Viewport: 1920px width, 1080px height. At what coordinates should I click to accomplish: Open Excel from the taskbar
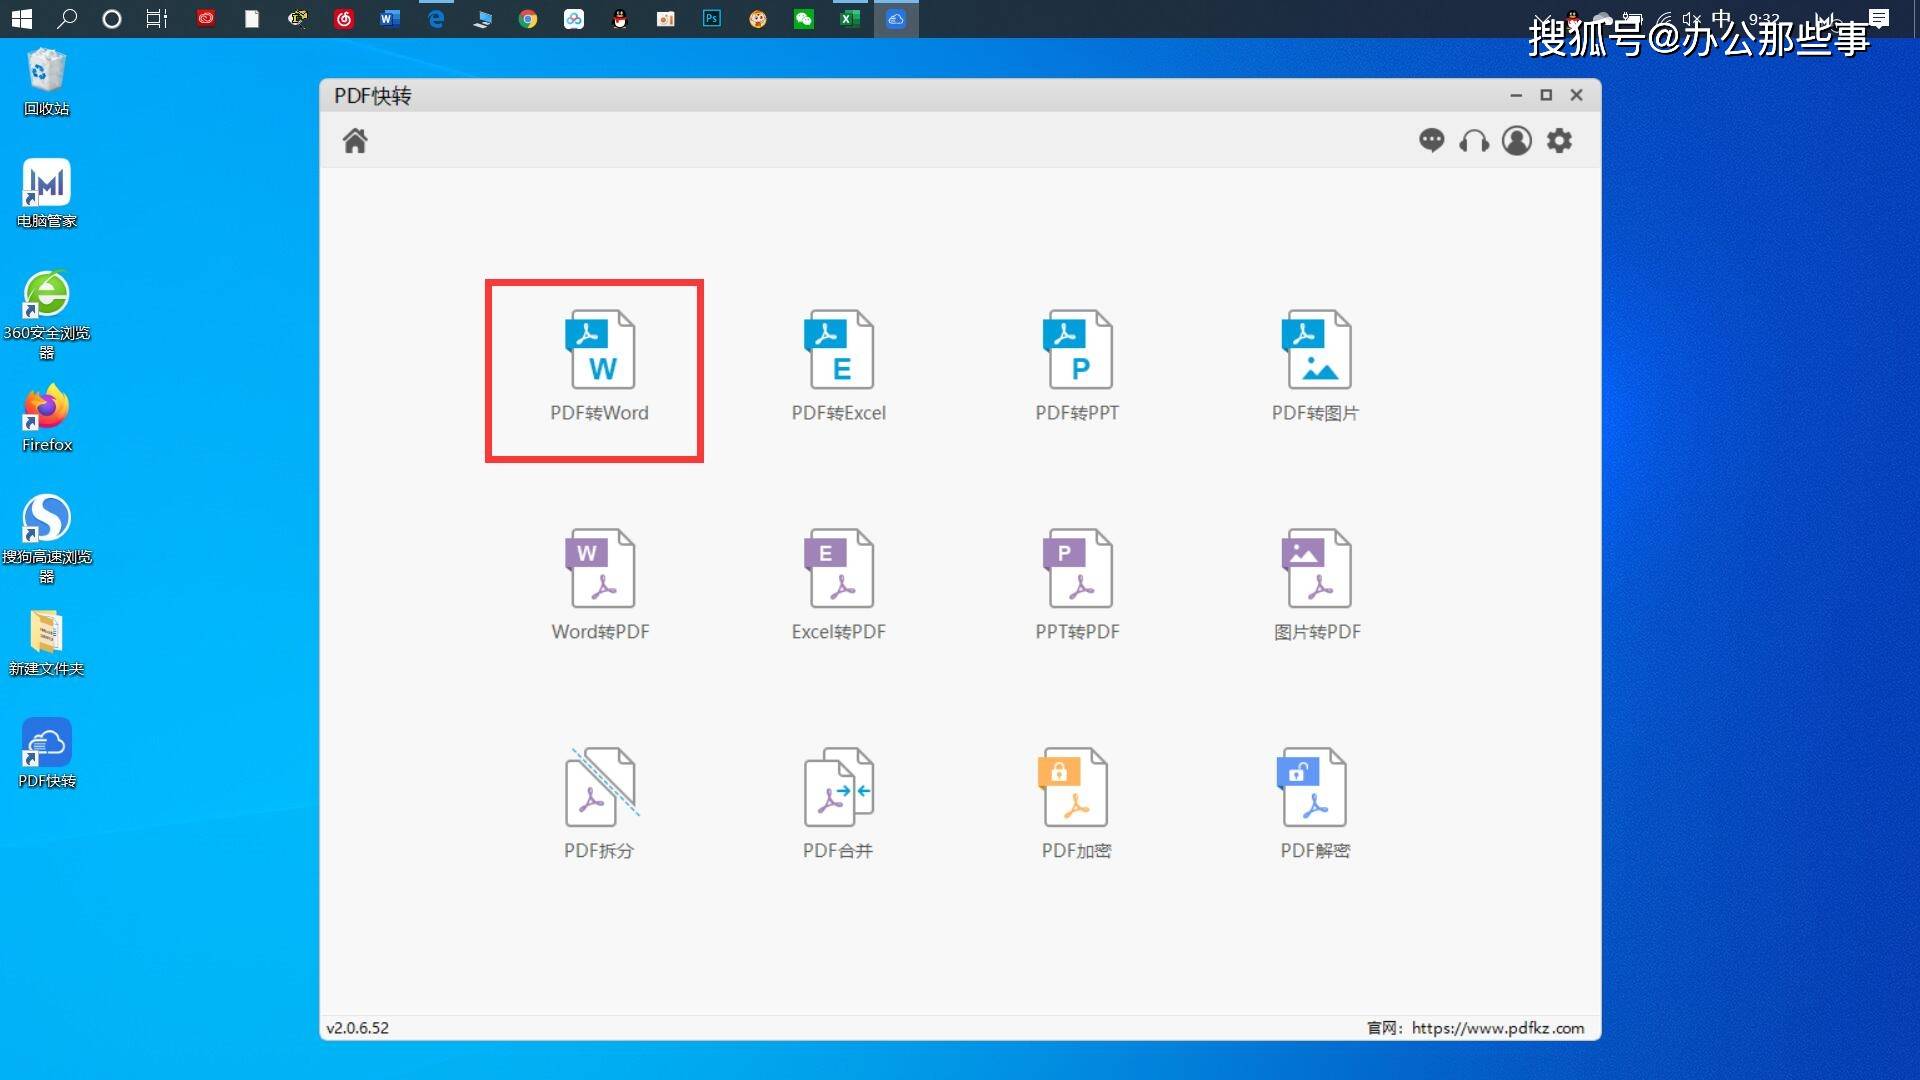click(x=849, y=18)
